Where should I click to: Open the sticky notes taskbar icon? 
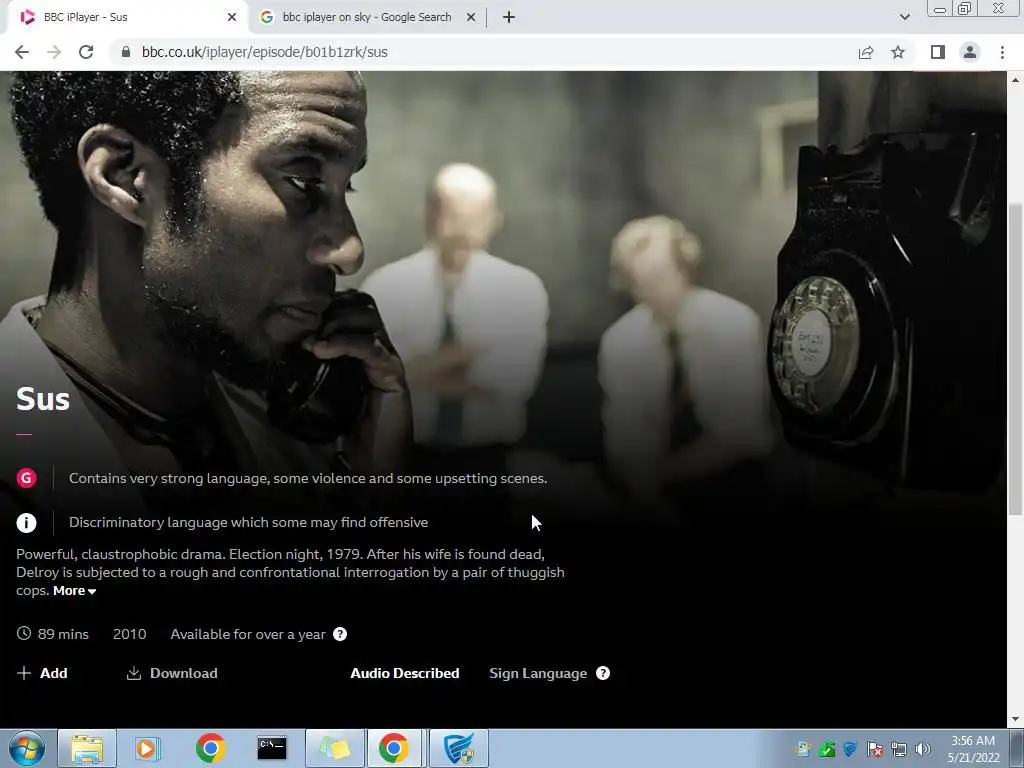pos(334,748)
